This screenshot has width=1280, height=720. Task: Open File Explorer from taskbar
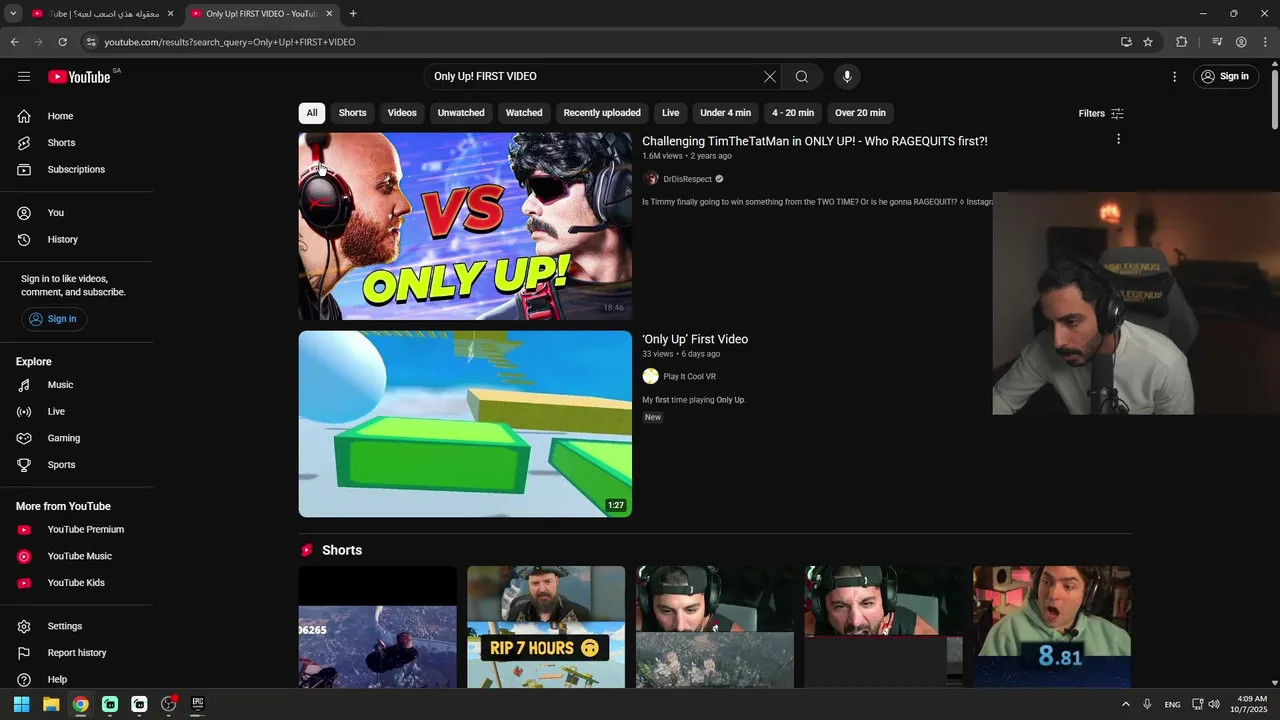pyautogui.click(x=51, y=704)
